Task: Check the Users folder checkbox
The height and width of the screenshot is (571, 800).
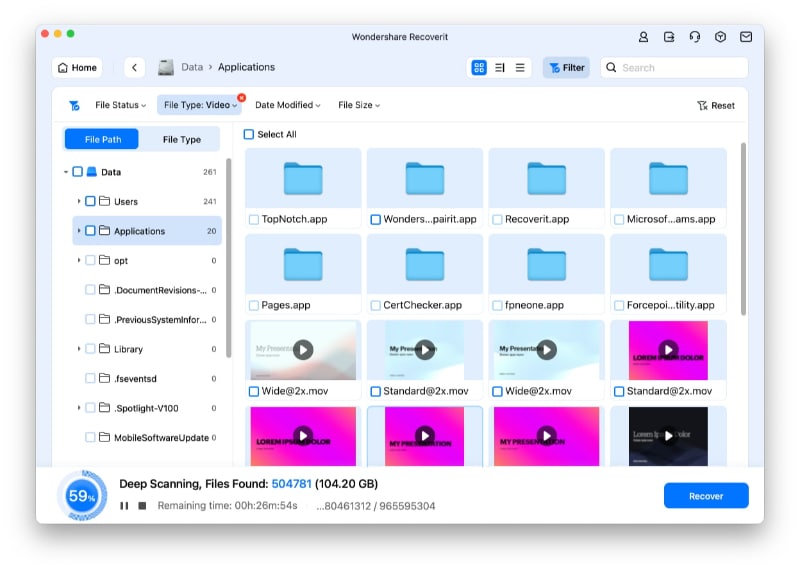Action: 90,202
